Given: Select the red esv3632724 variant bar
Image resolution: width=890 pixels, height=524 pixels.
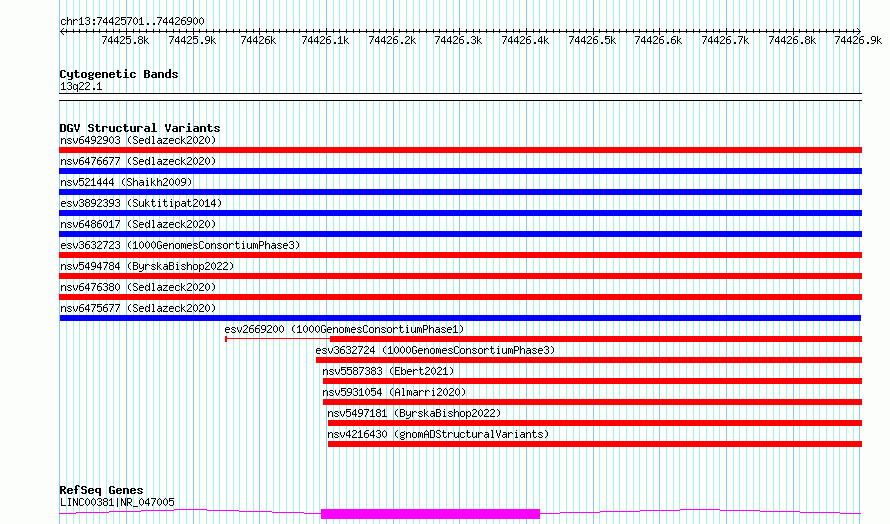Looking at the screenshot, I should tap(589, 360).
